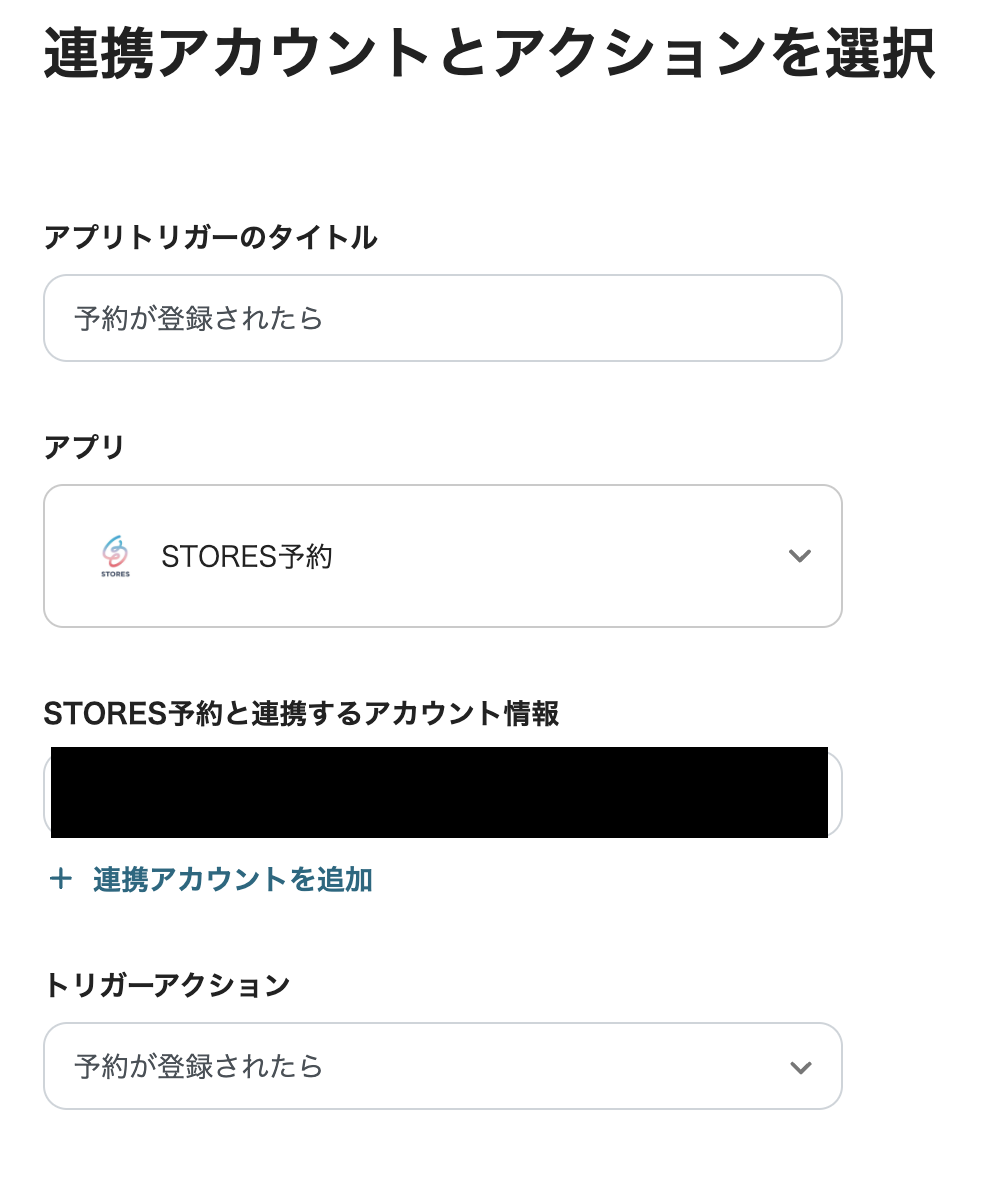Expand the アプリ dropdown chevron
Screen dimensions: 1006x1186
799,556
